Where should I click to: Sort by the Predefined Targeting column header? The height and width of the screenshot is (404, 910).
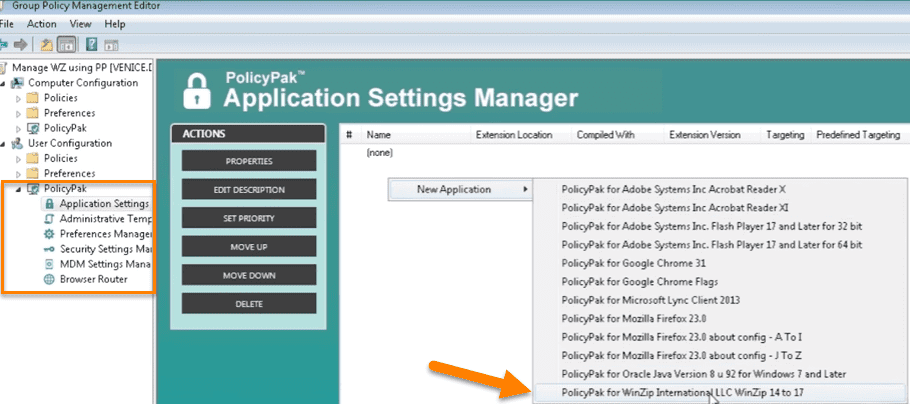point(858,135)
